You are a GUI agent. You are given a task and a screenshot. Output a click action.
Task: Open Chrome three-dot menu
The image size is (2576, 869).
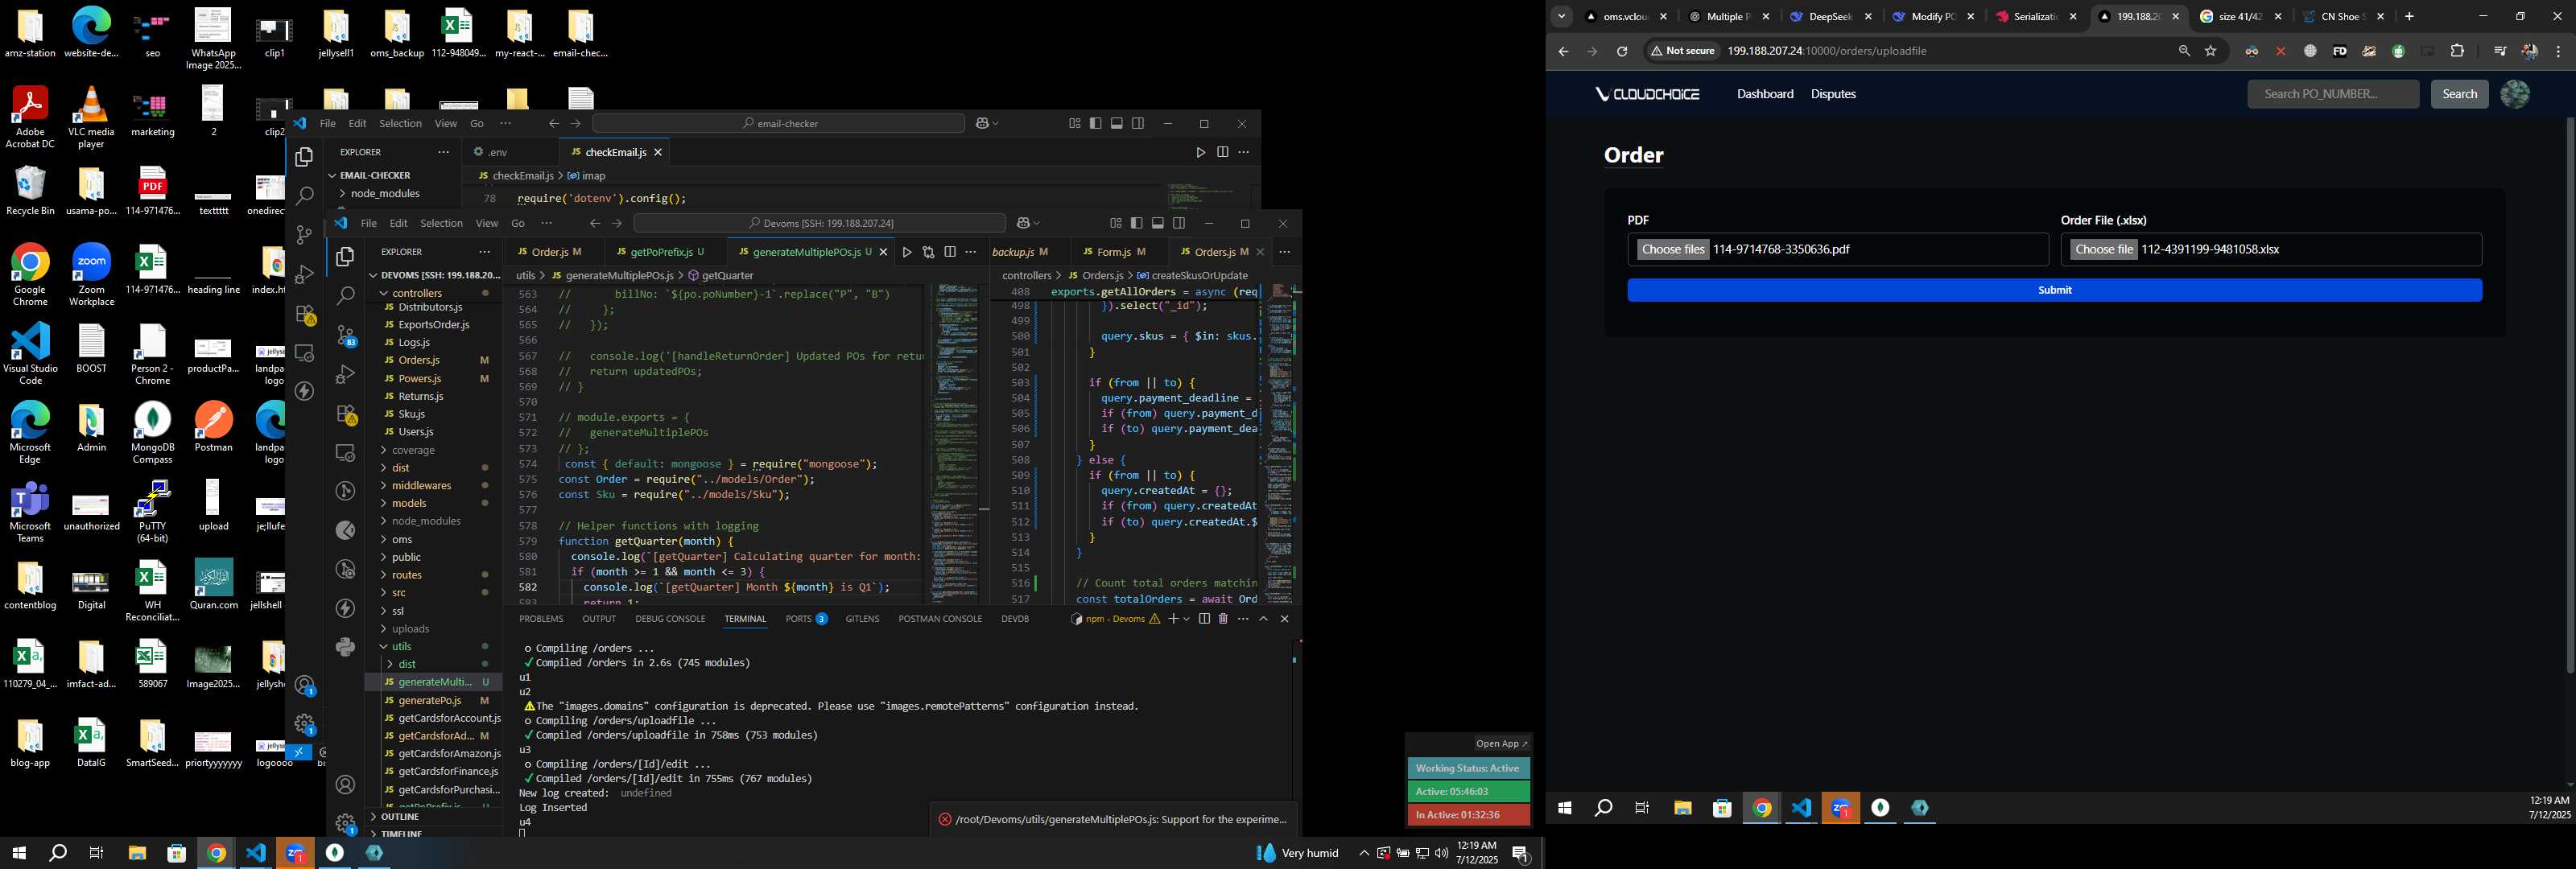coord(2558,51)
